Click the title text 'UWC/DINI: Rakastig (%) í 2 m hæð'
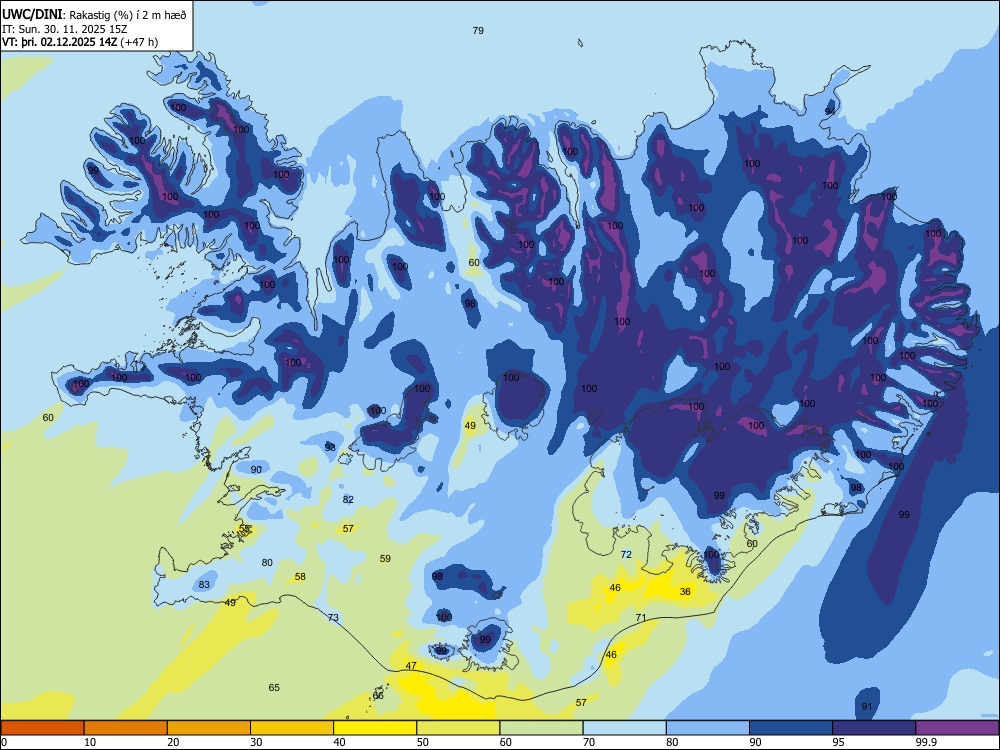The height and width of the screenshot is (750, 1000). (x=94, y=15)
